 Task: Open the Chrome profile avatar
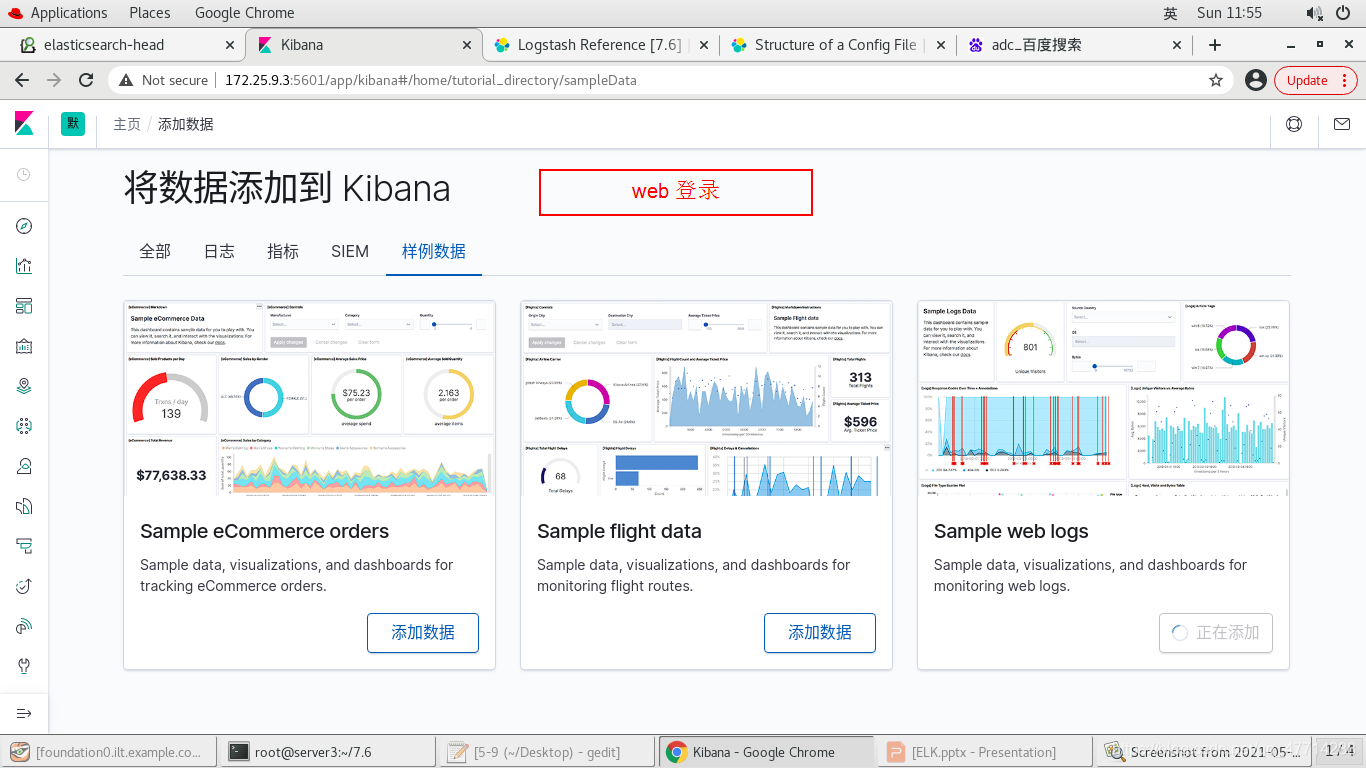click(1255, 80)
